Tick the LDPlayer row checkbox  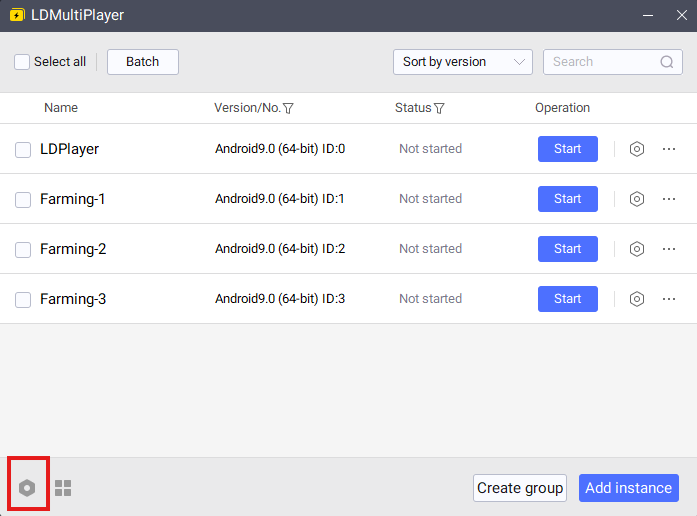point(23,150)
